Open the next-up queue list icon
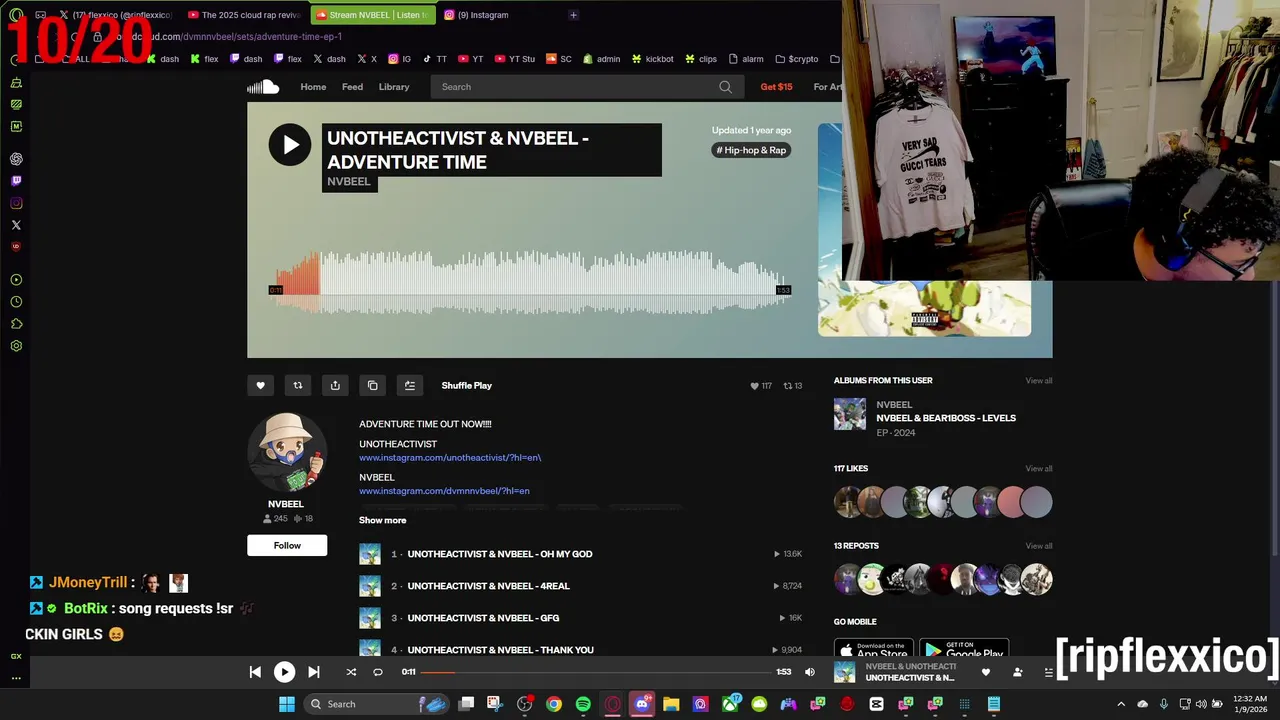The image size is (1280, 720). [x=1048, y=672]
